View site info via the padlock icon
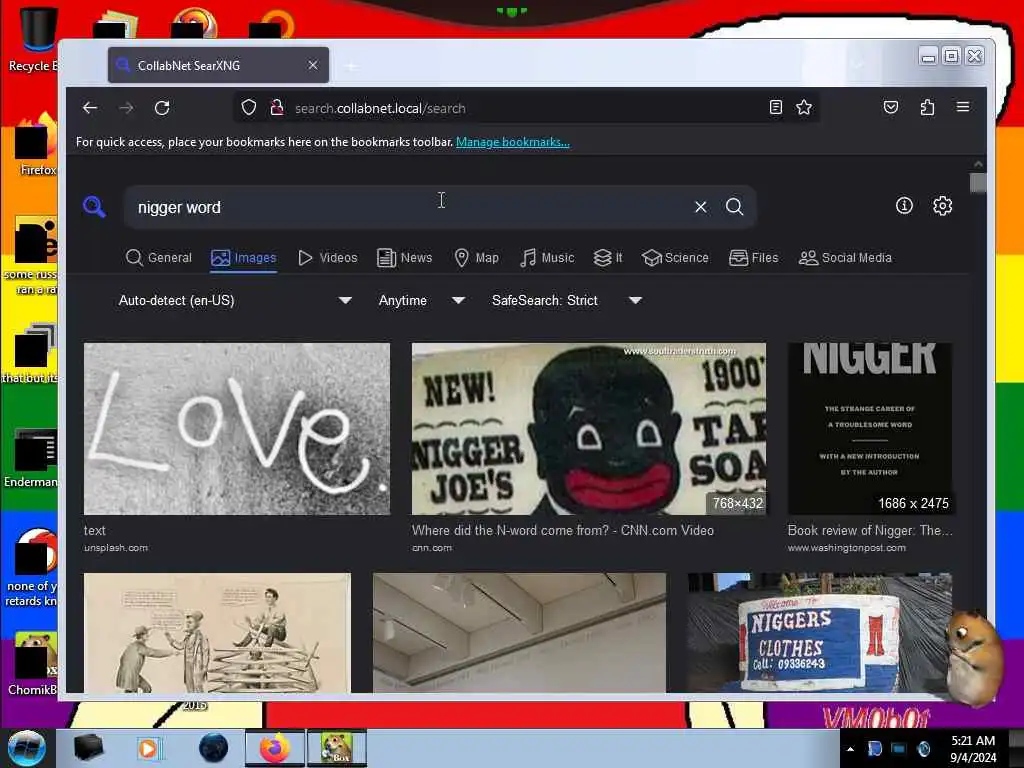1024x768 pixels. [x=277, y=108]
